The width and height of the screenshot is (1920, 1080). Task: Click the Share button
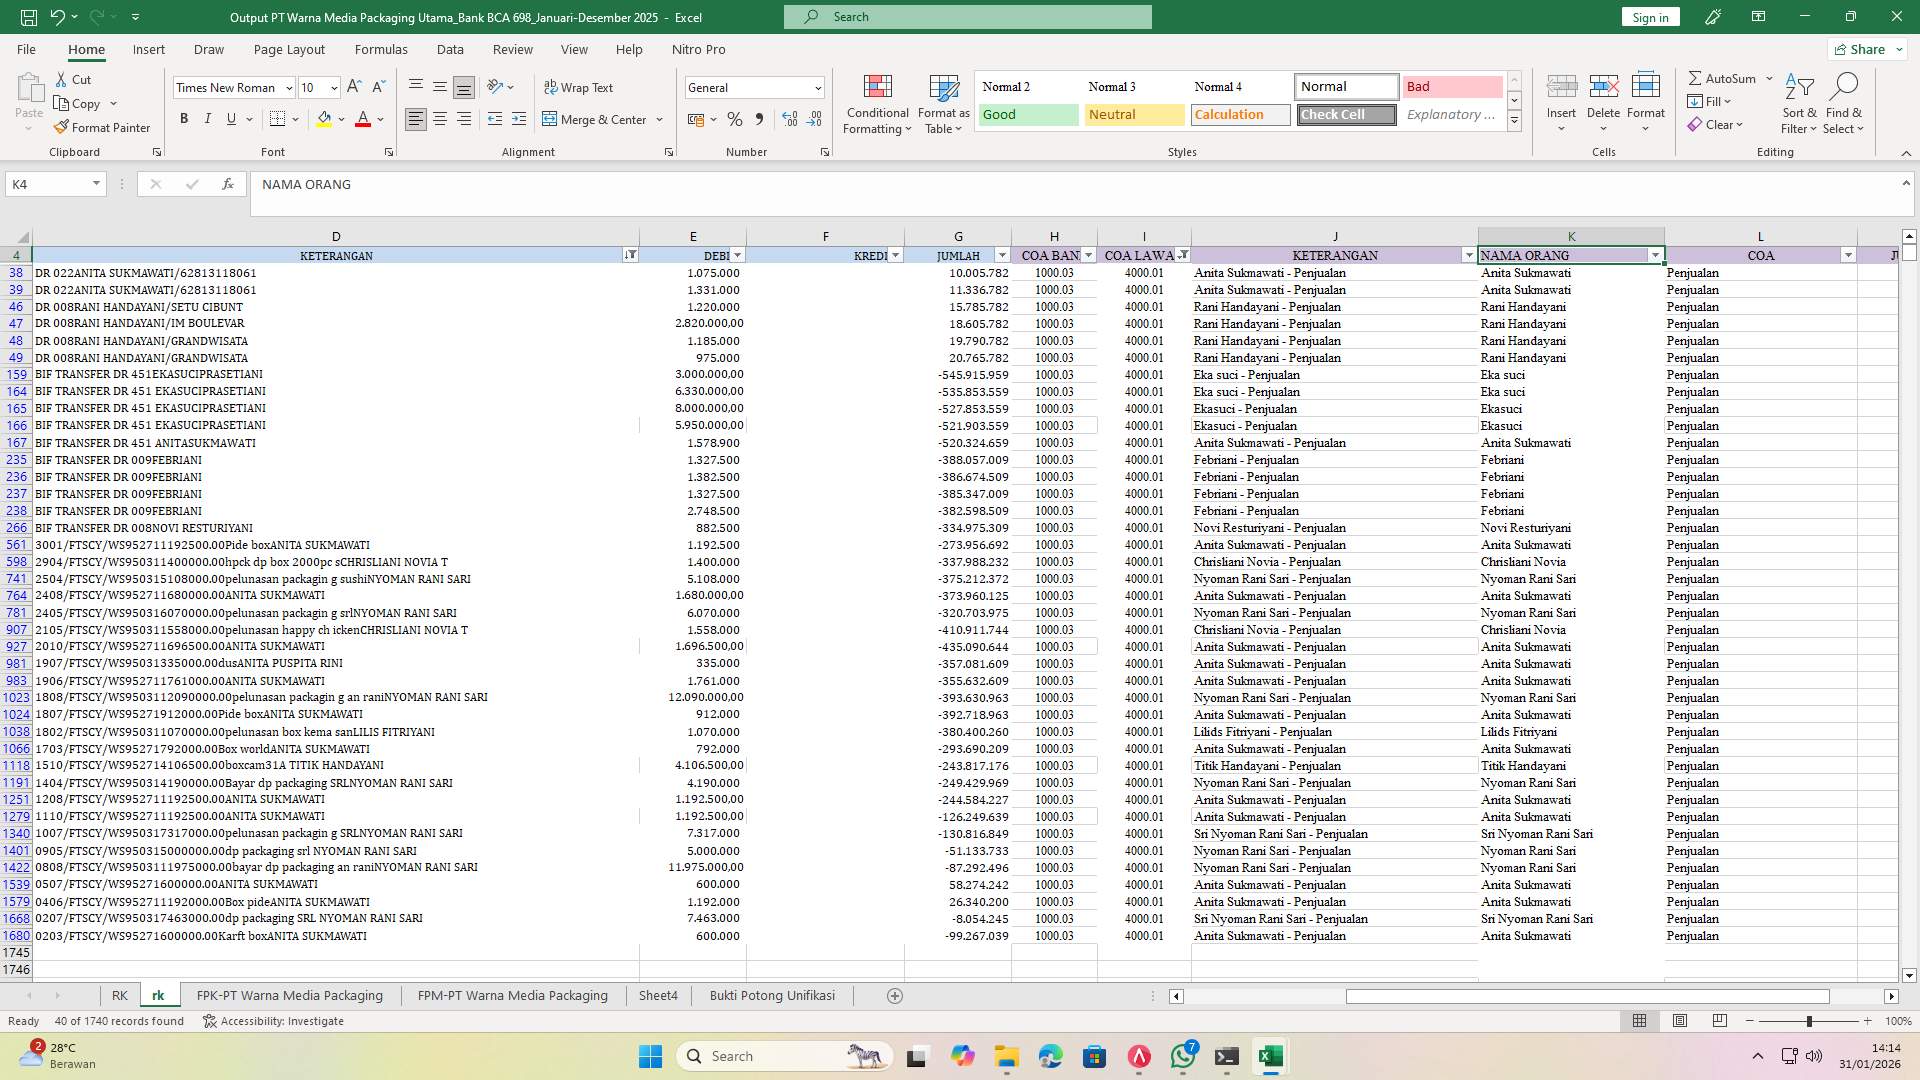pyautogui.click(x=1864, y=48)
